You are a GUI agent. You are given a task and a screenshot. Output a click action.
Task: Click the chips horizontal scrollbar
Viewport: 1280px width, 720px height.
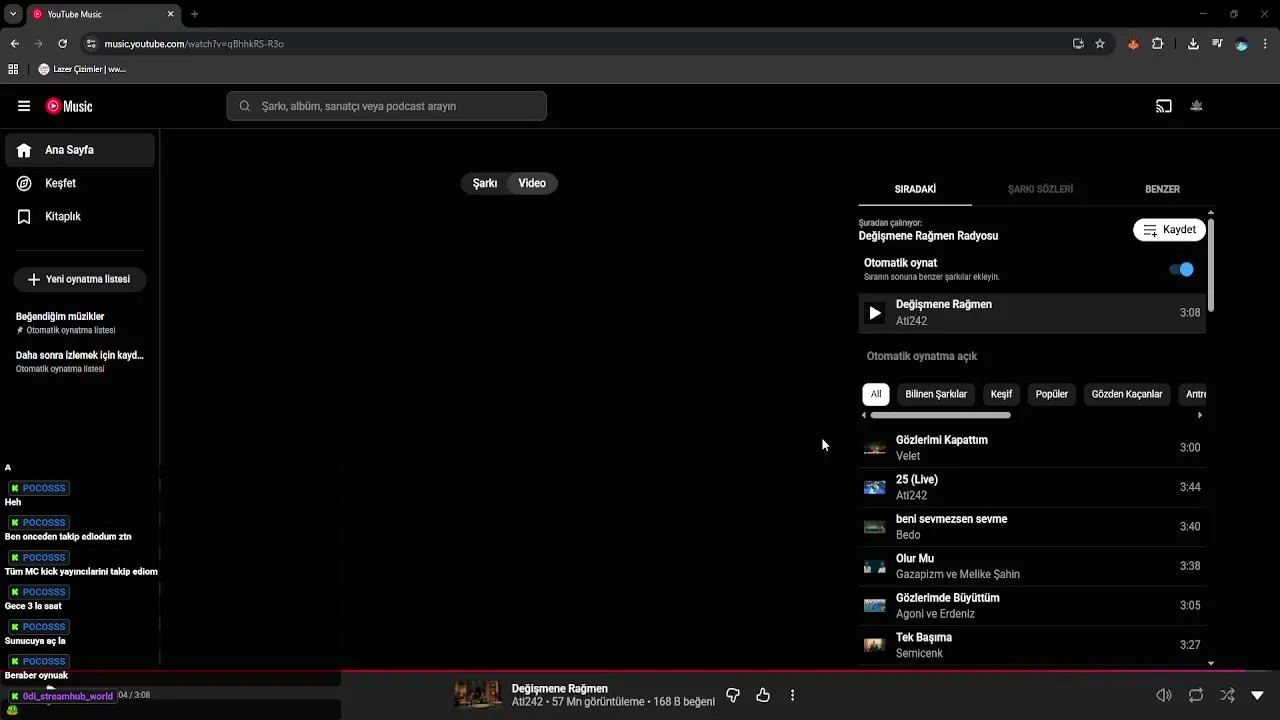pos(940,415)
